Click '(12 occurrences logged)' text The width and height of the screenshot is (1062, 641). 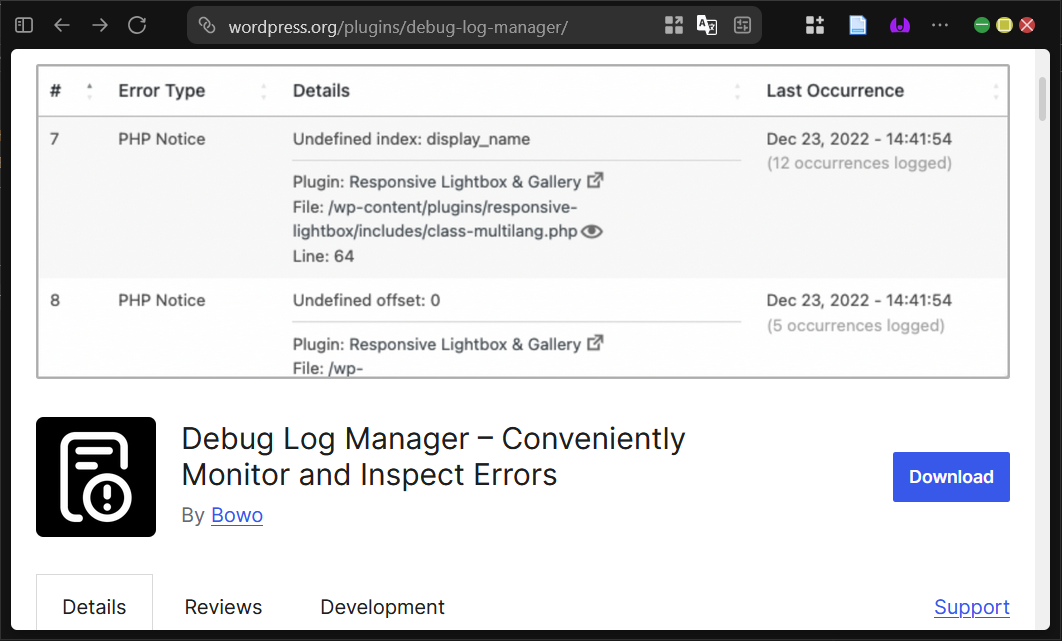point(859,163)
